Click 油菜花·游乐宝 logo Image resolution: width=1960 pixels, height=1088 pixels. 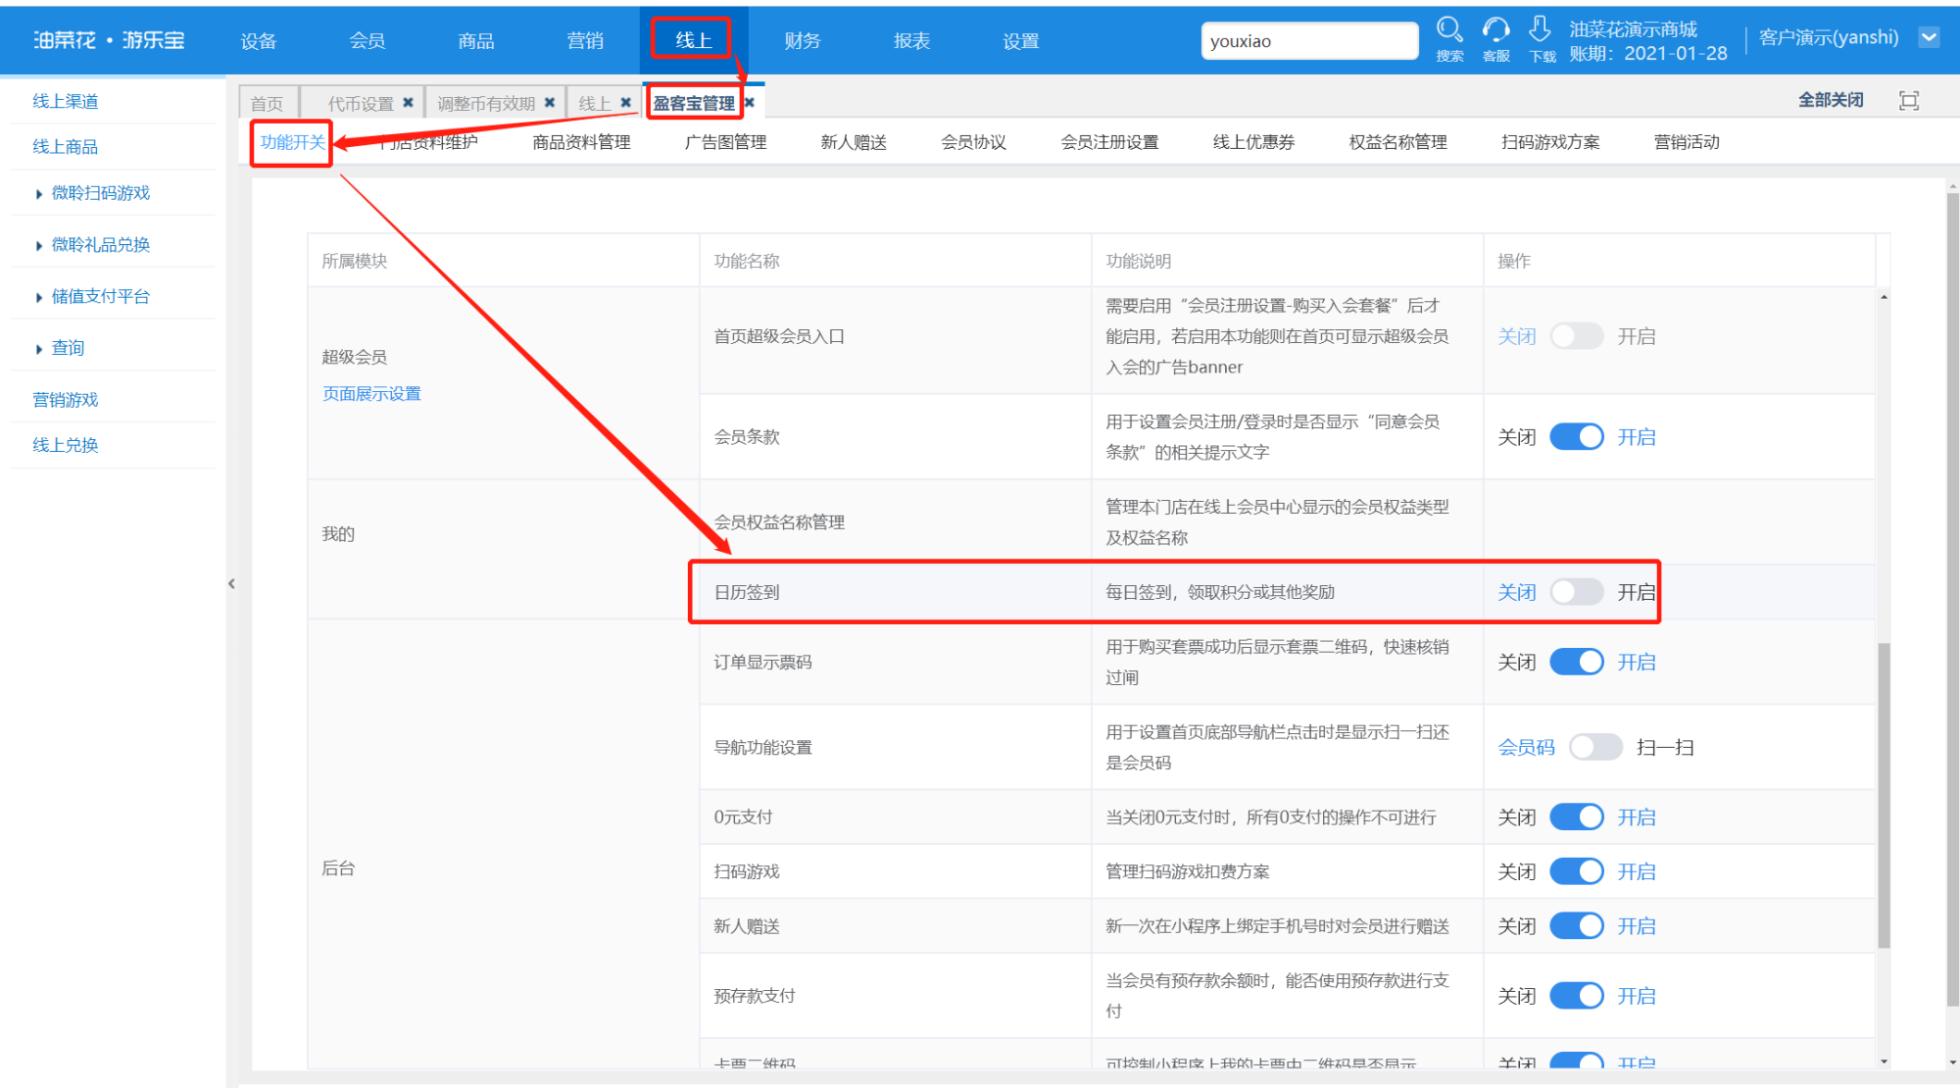click(109, 40)
